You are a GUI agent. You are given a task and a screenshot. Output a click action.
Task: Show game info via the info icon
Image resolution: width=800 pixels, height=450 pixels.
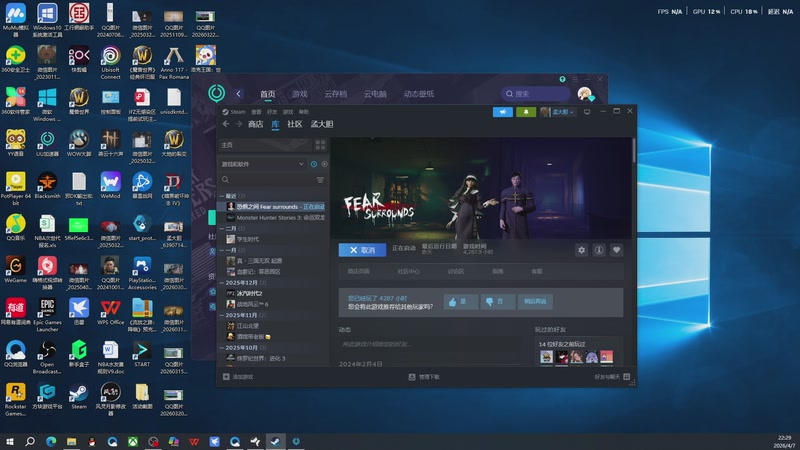click(599, 250)
